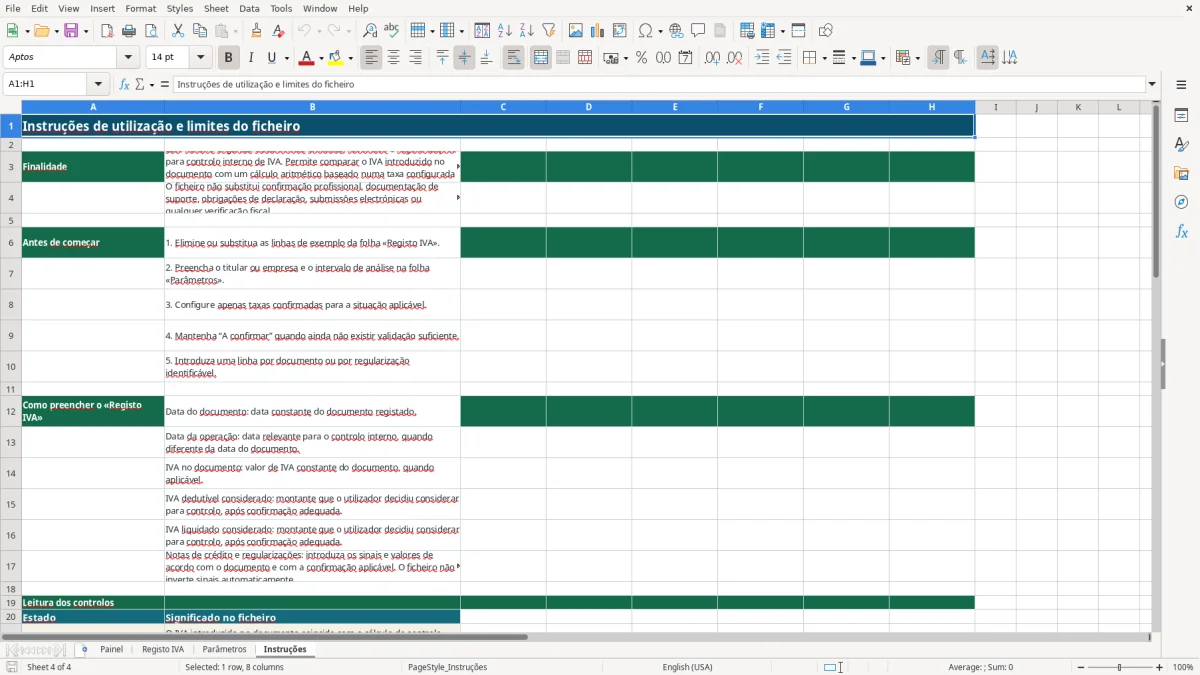Save the document with the Save icon
This screenshot has width=1200, height=675.
click(71, 31)
